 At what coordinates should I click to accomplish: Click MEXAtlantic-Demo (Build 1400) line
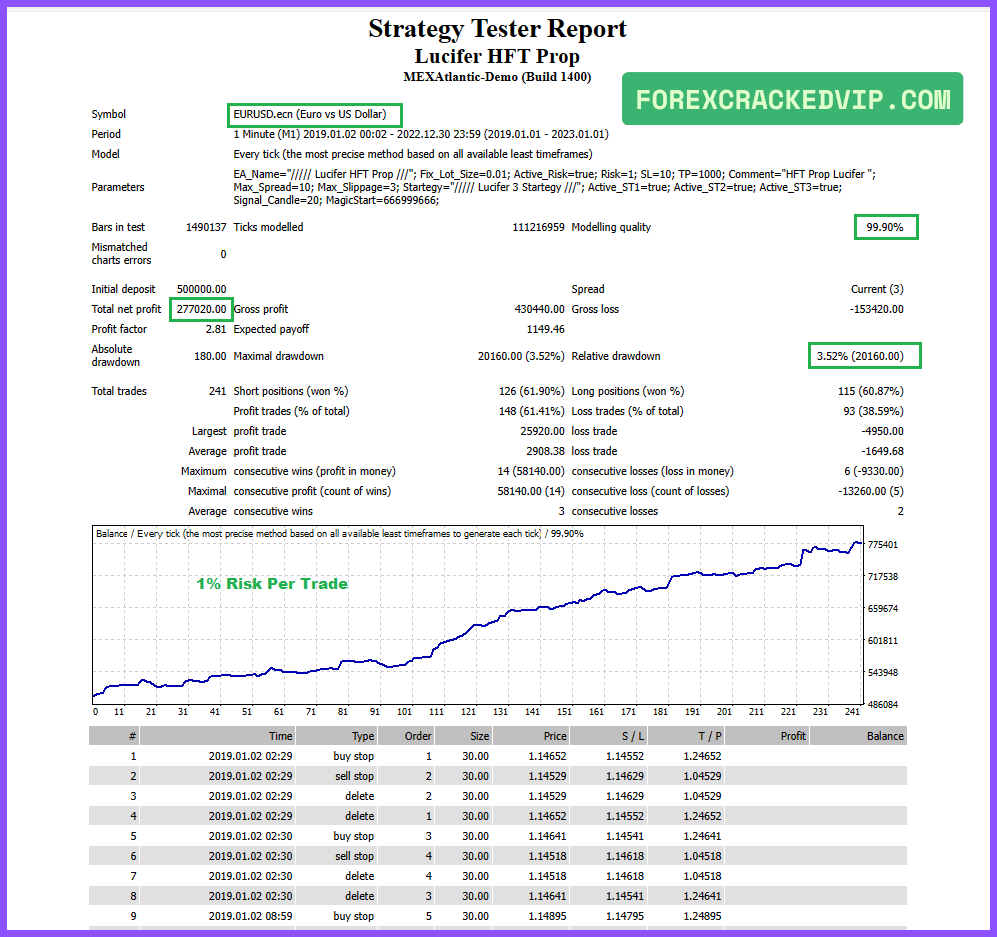click(497, 77)
